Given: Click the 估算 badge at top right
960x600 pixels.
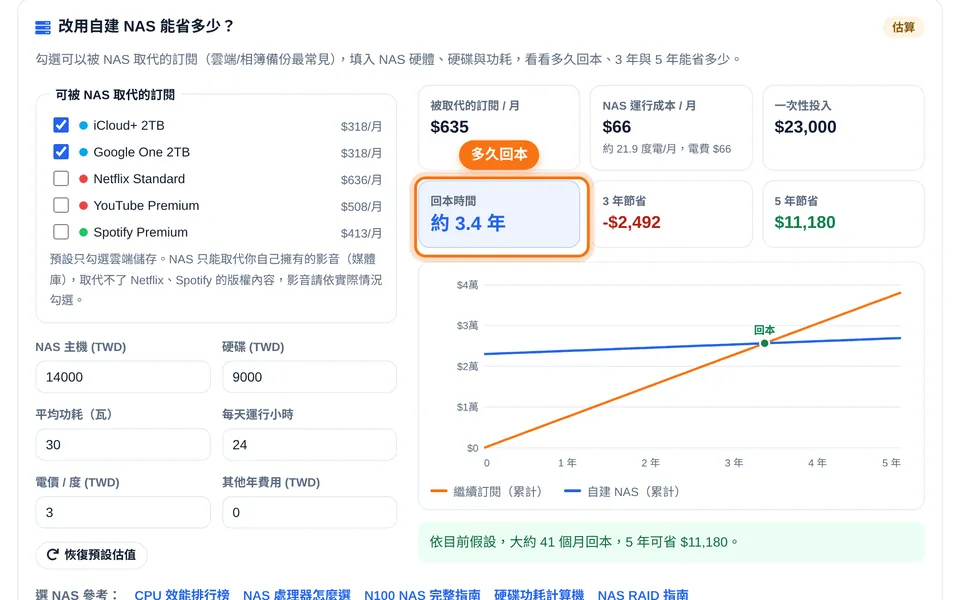Looking at the screenshot, I should [903, 28].
